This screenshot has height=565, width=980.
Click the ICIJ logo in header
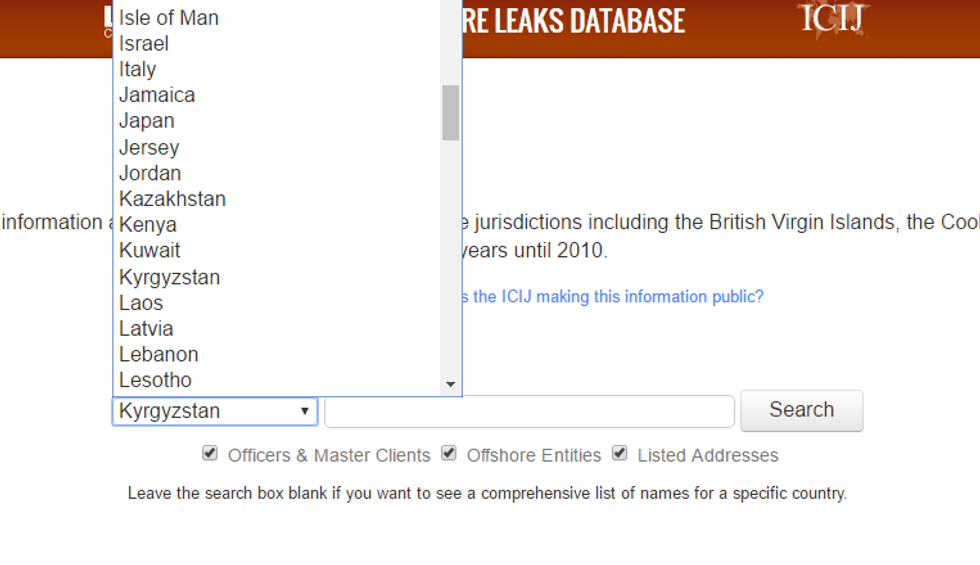click(833, 19)
